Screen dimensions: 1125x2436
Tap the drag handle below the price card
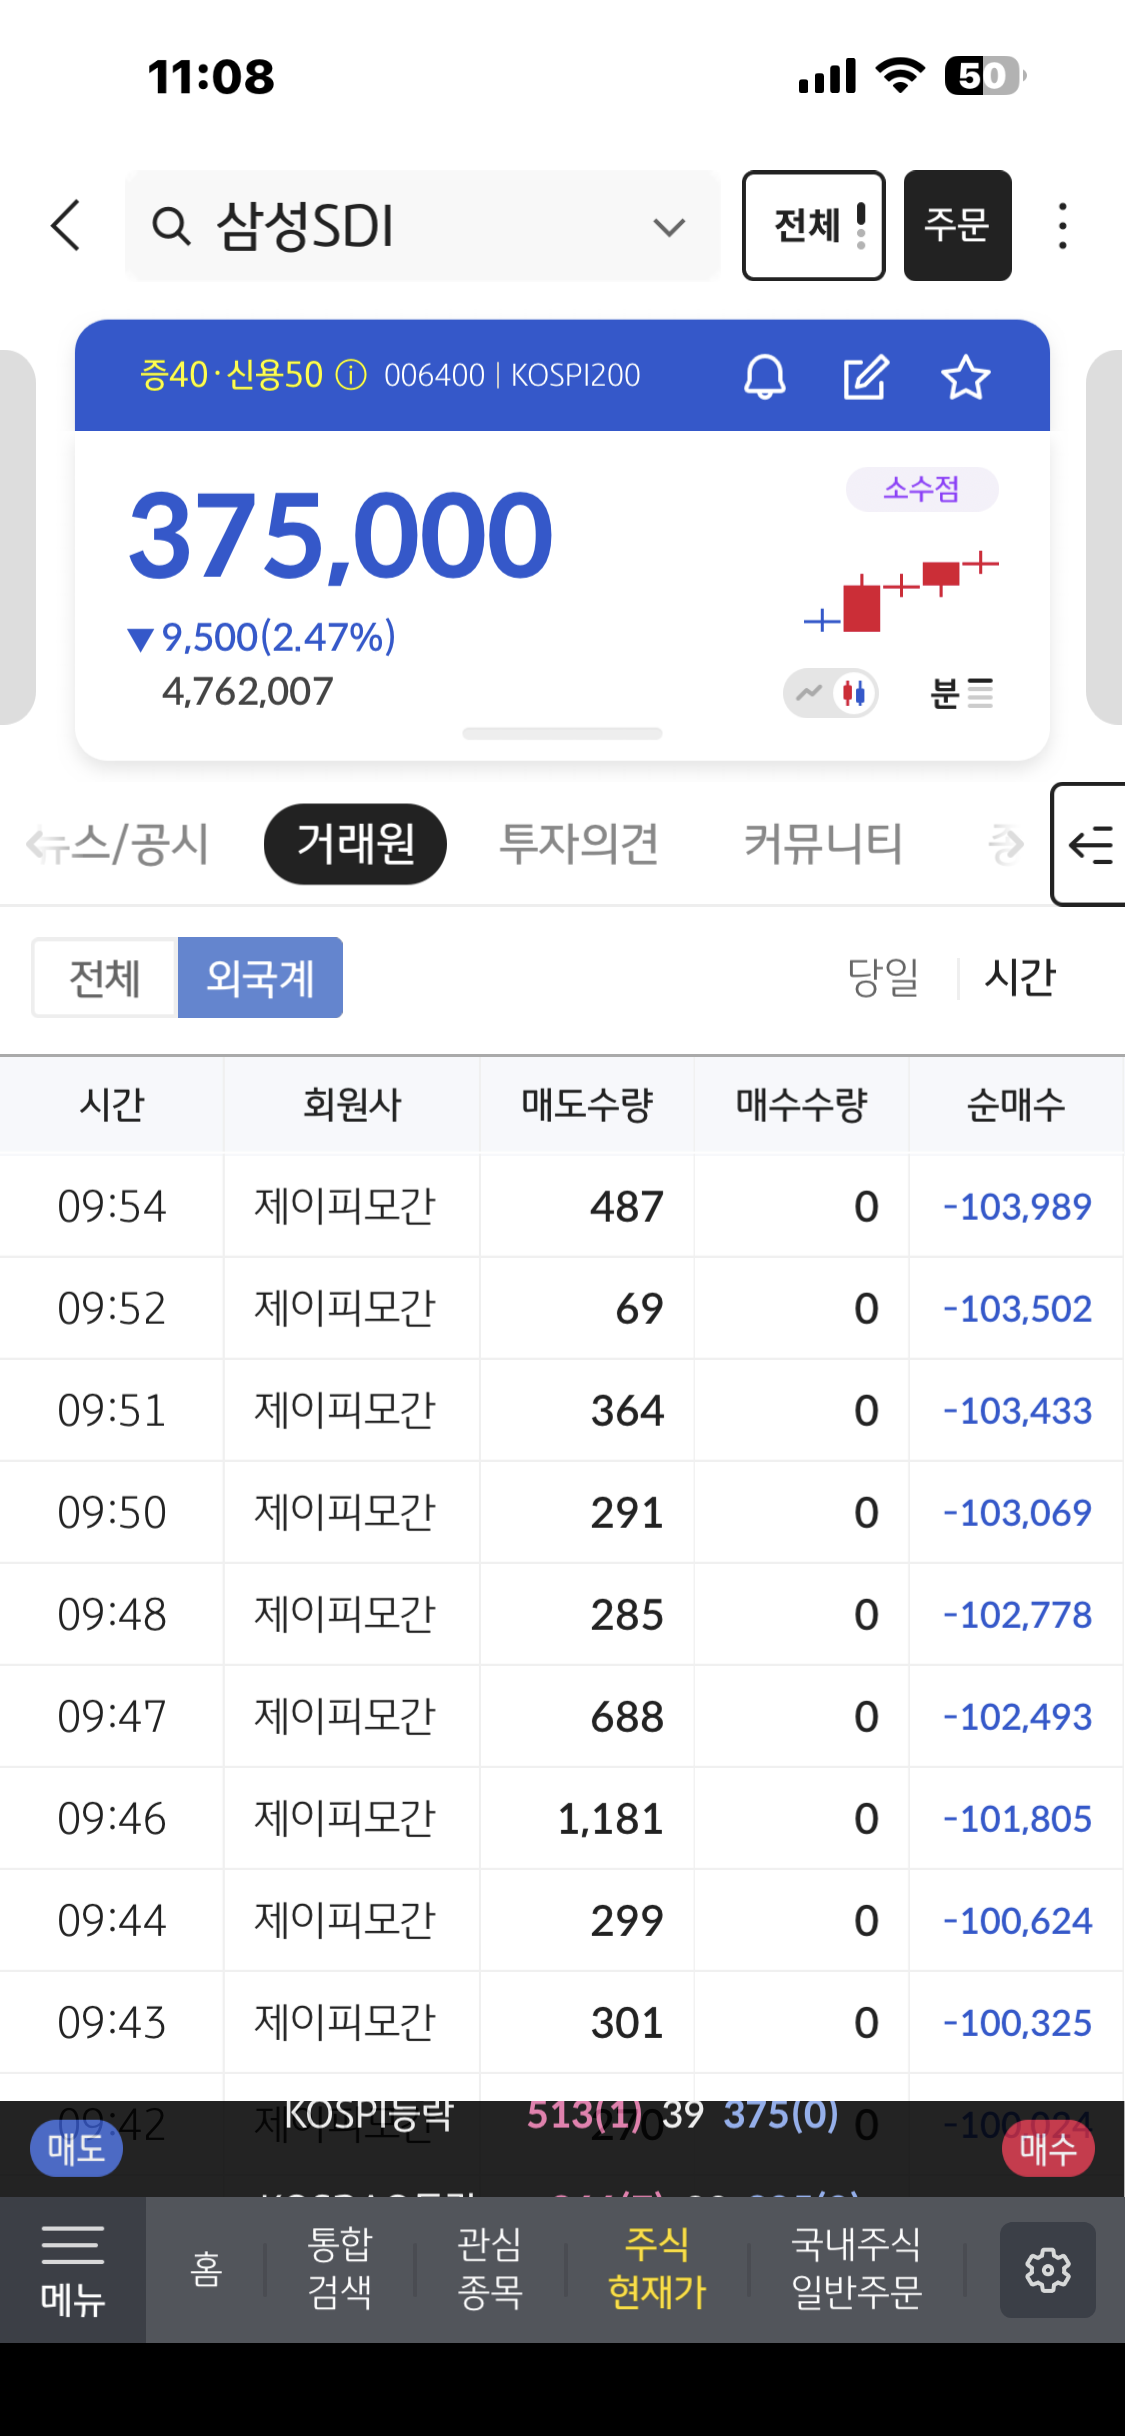click(562, 734)
